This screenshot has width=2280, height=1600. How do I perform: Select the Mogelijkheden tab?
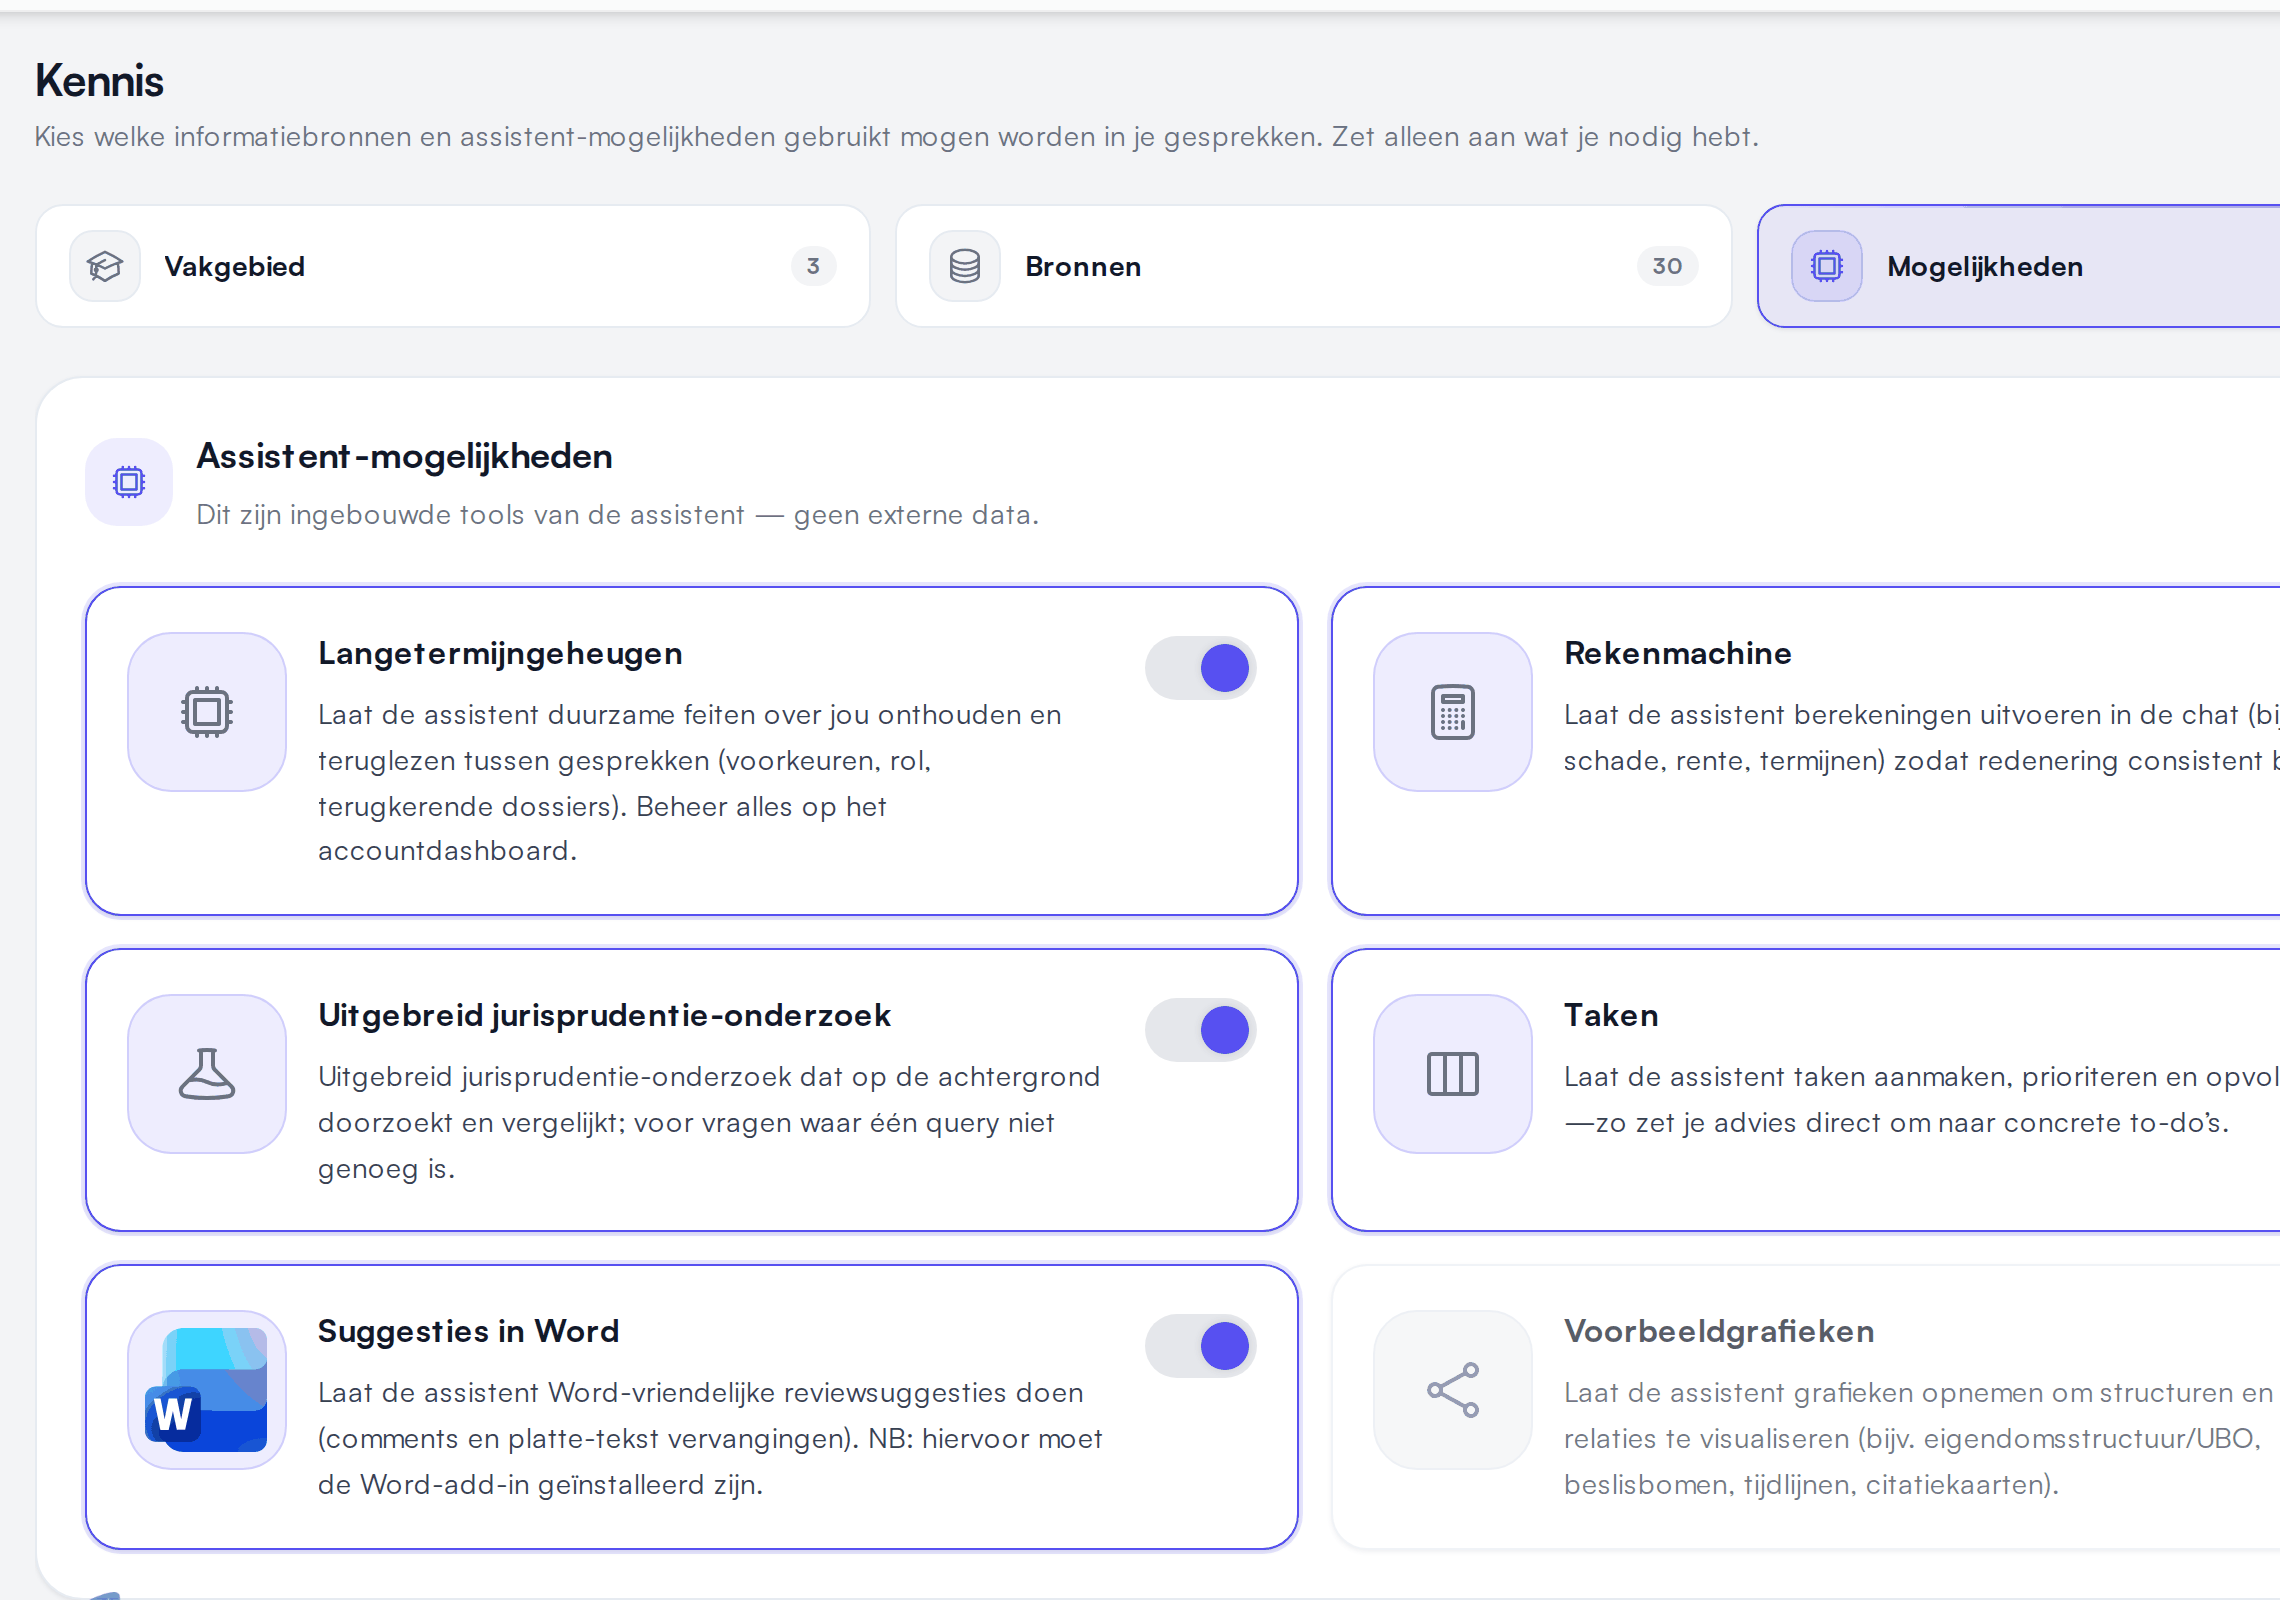coord(2019,266)
